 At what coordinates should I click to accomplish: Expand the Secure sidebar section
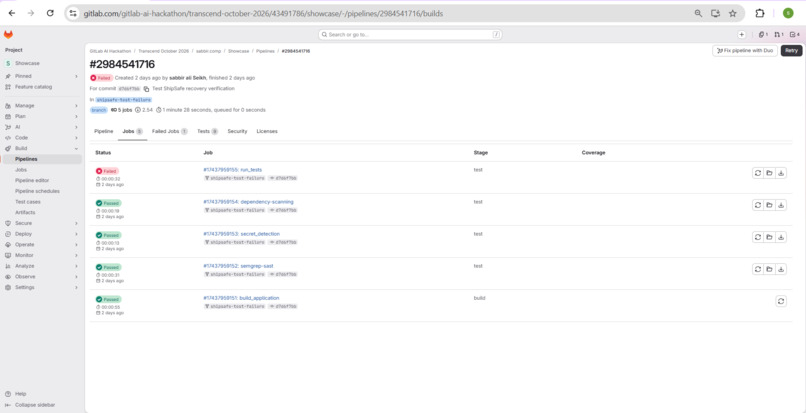[41, 223]
